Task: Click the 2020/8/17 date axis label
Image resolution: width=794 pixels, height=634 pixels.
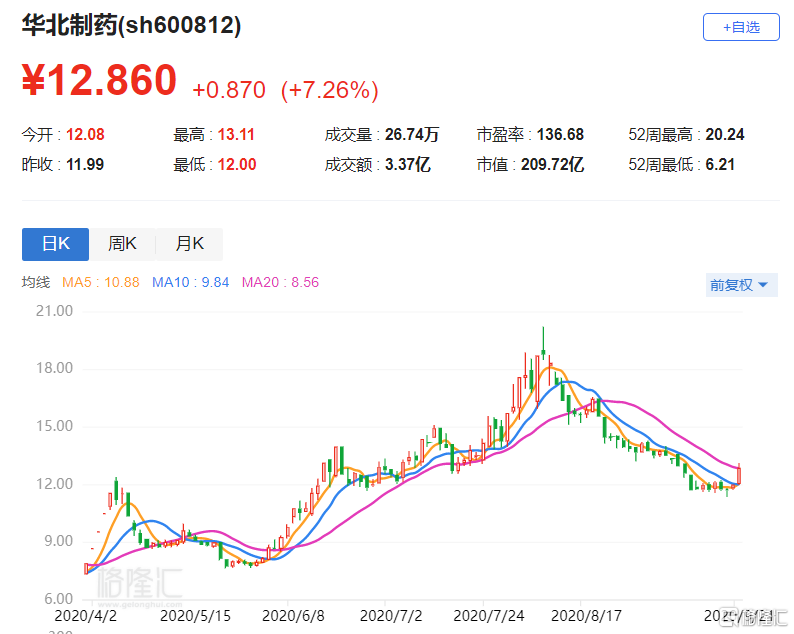Action: pyautogui.click(x=586, y=616)
